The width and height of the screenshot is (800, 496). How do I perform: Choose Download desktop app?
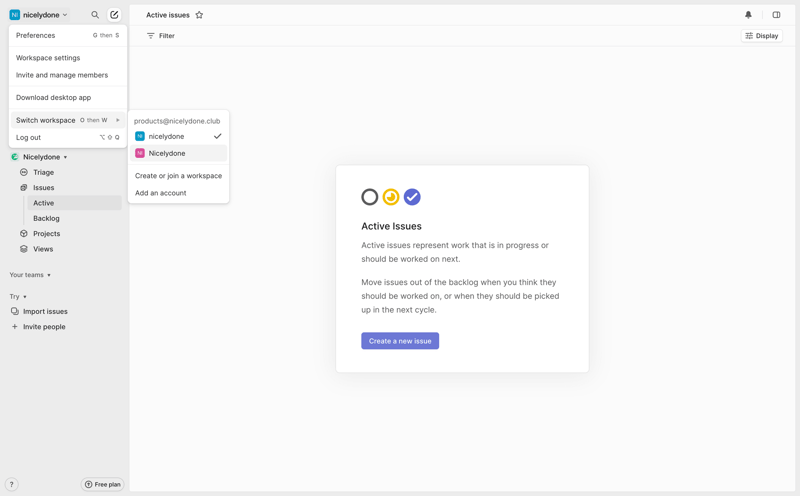67,97
